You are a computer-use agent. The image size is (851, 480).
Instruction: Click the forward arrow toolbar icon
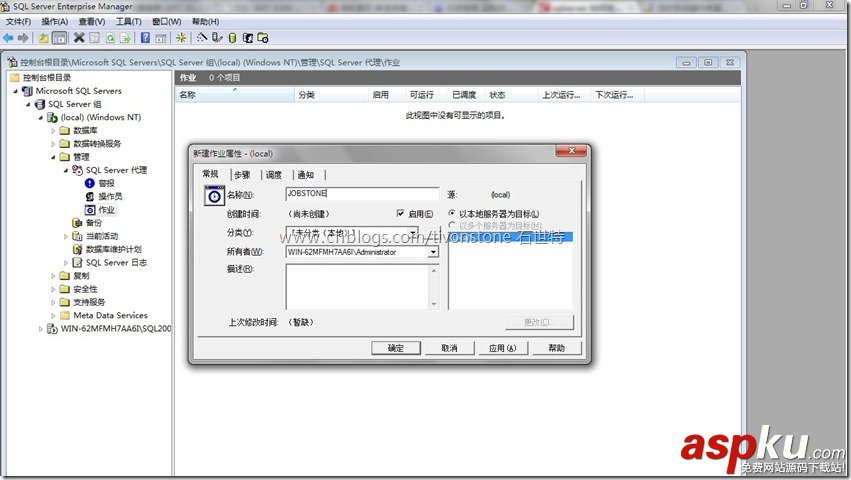coord(23,37)
